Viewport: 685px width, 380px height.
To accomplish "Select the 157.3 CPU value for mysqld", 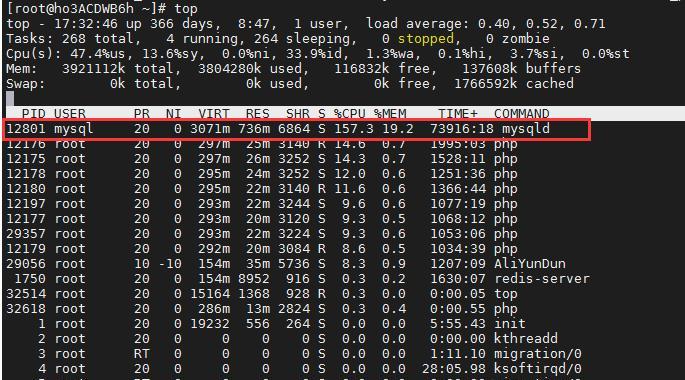I will tap(353, 129).
